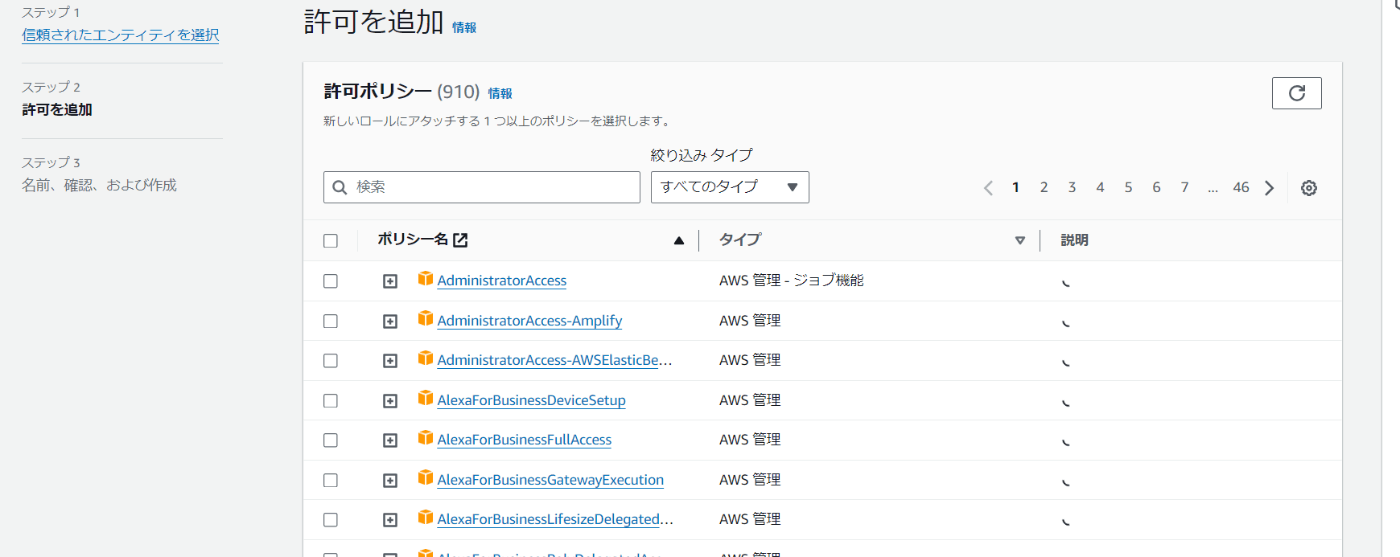The height and width of the screenshot is (557, 1400).
Task: Sort by タイプ column arrow
Action: pos(1020,240)
